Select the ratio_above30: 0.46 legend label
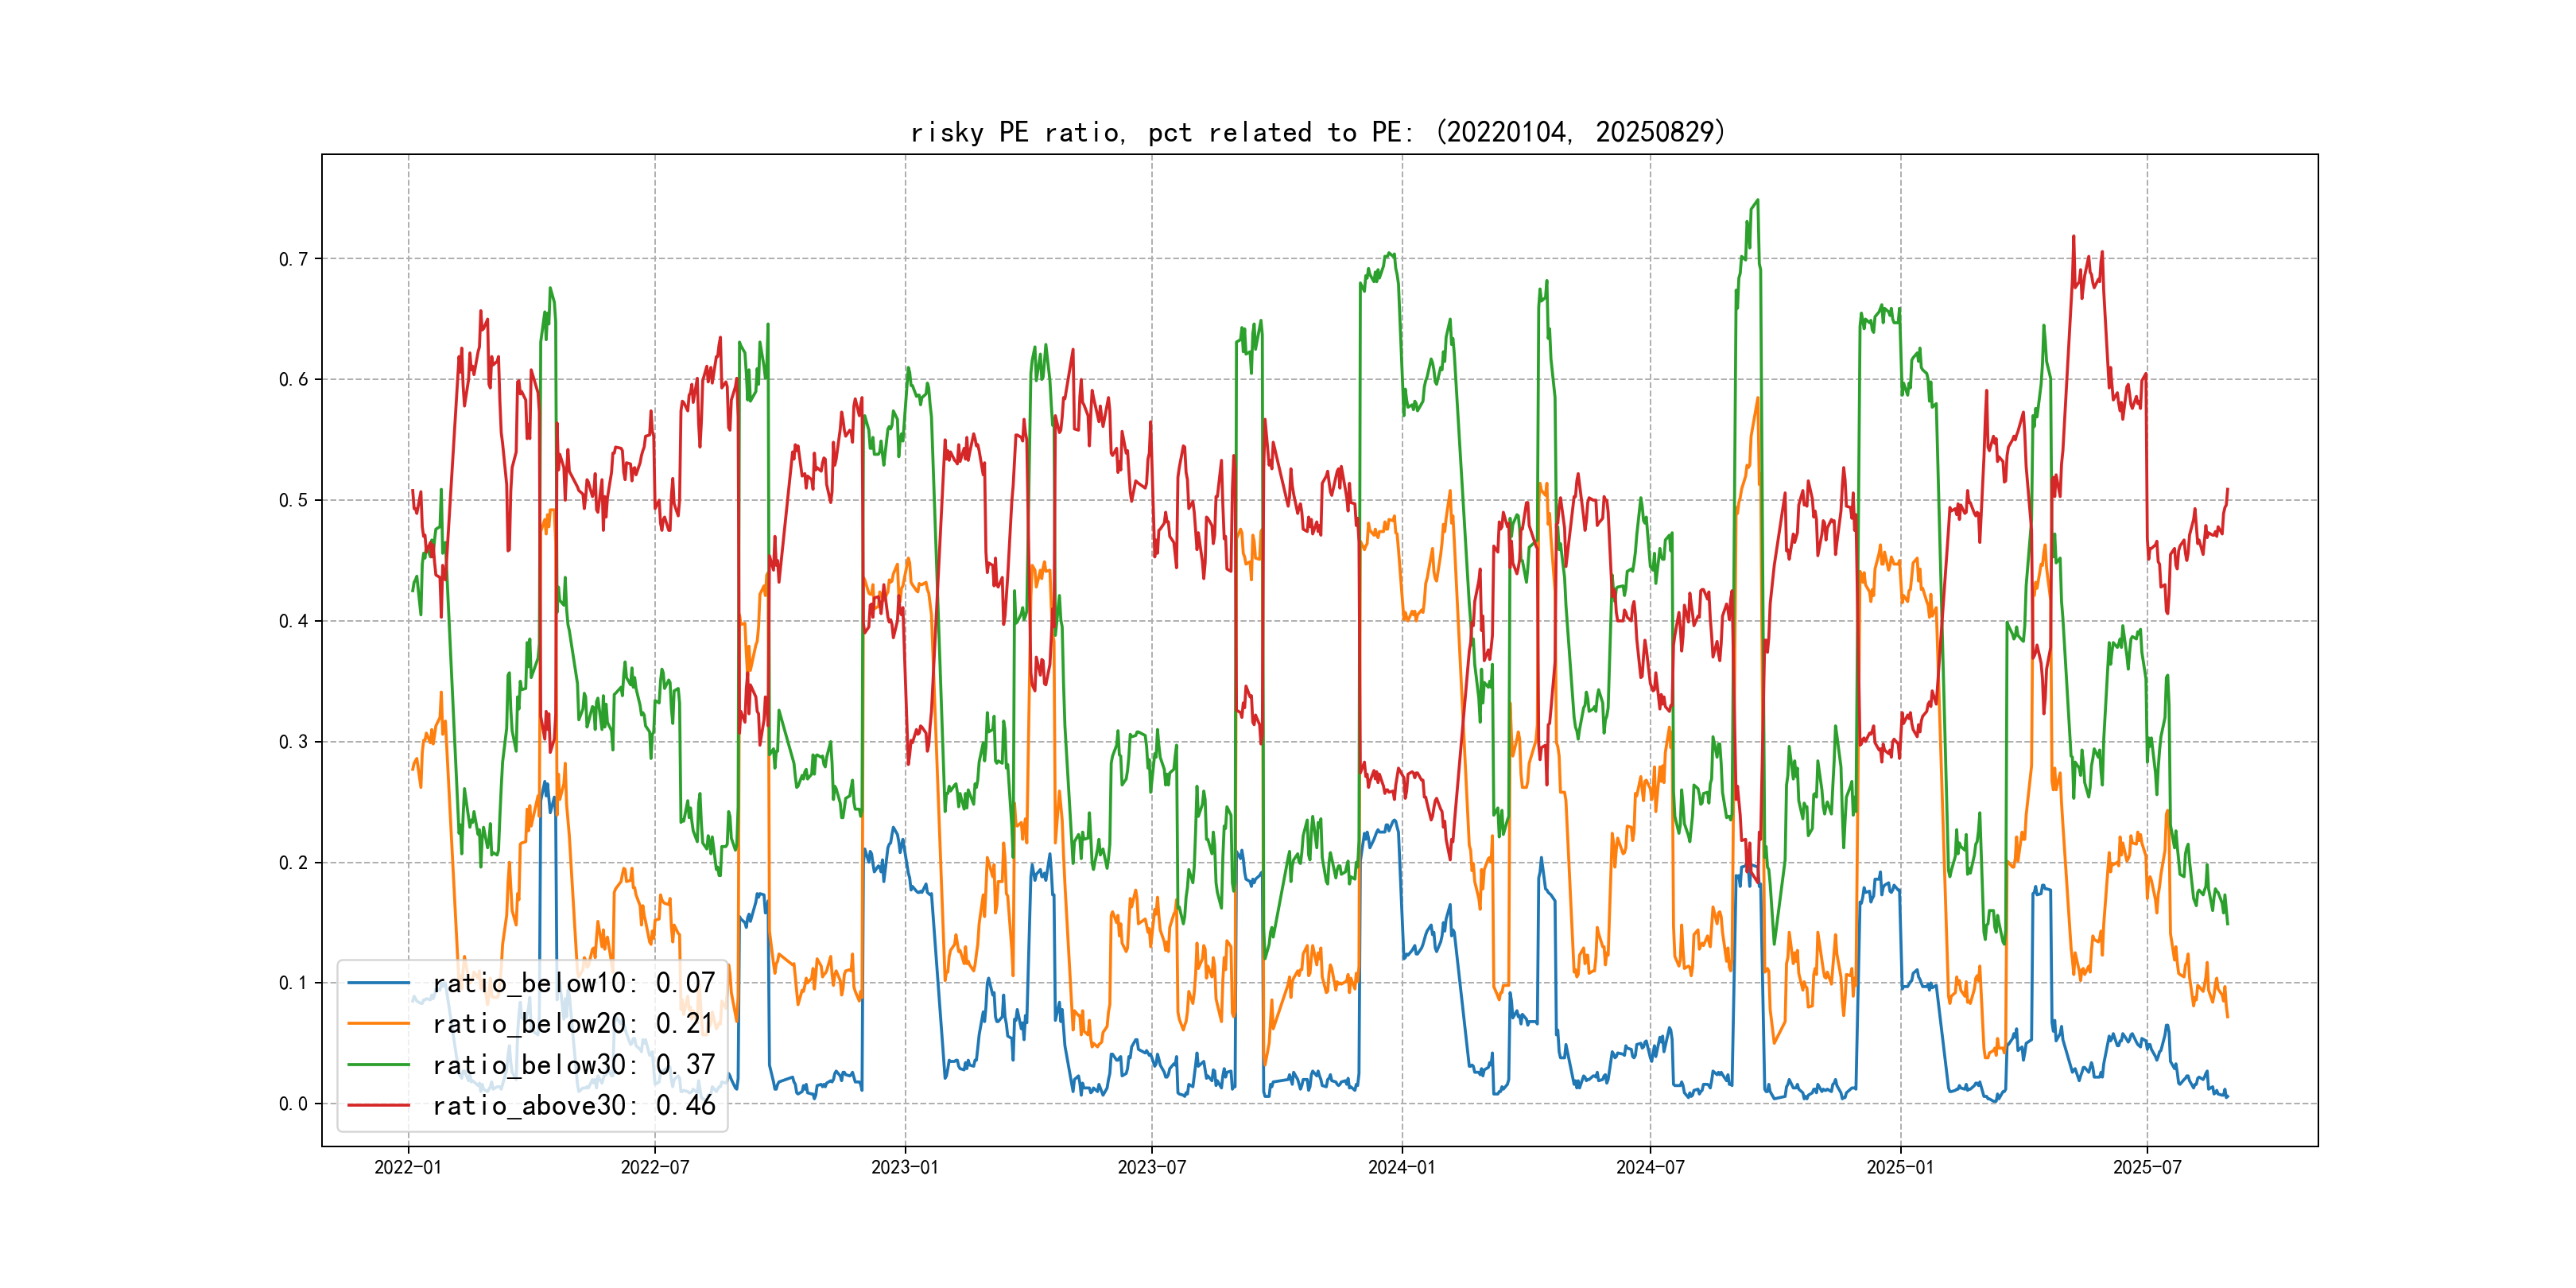 (x=573, y=1105)
